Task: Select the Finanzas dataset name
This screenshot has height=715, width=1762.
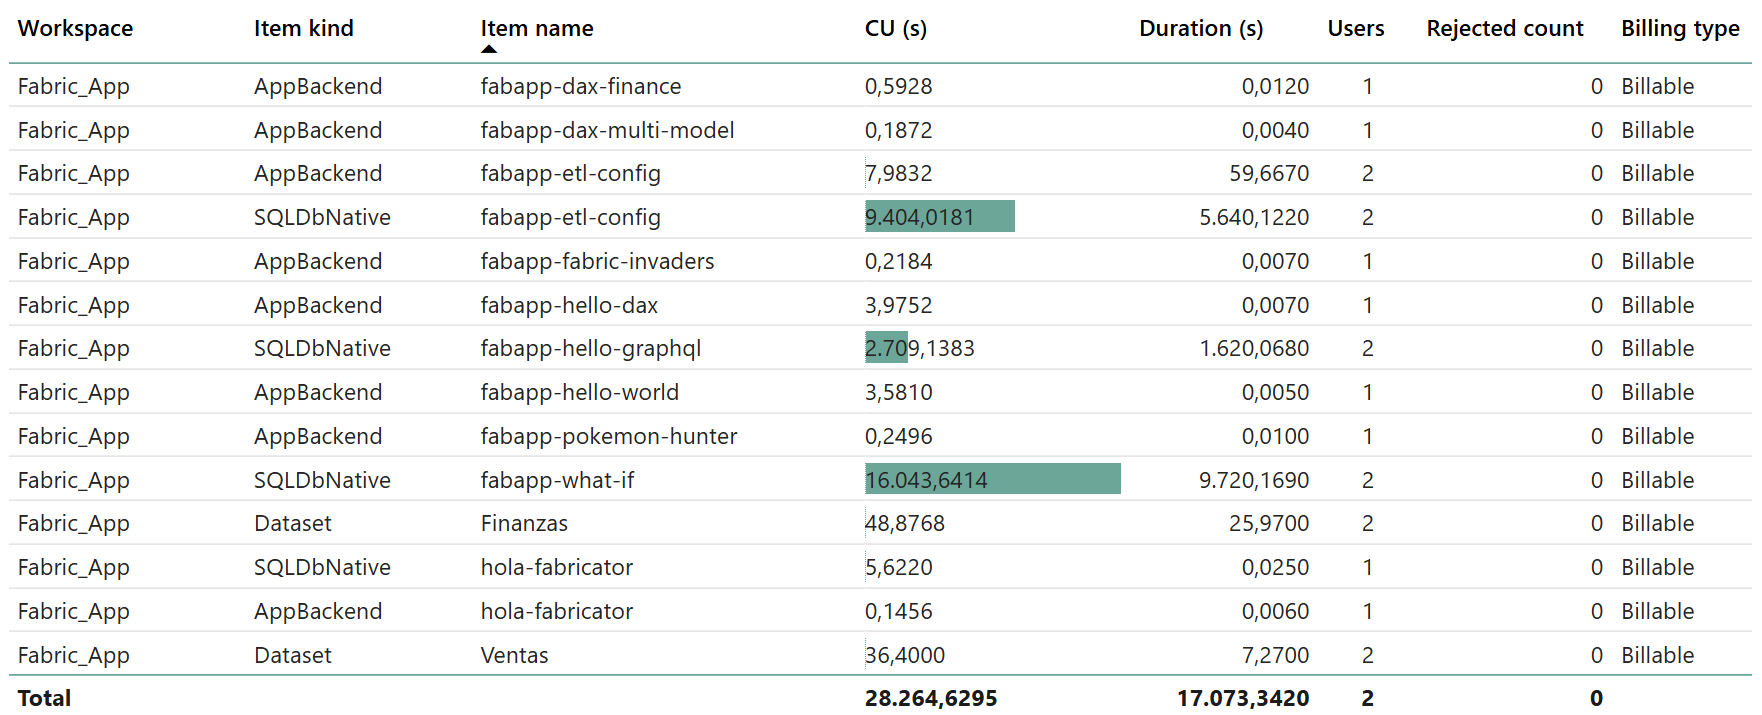Action: tap(524, 523)
